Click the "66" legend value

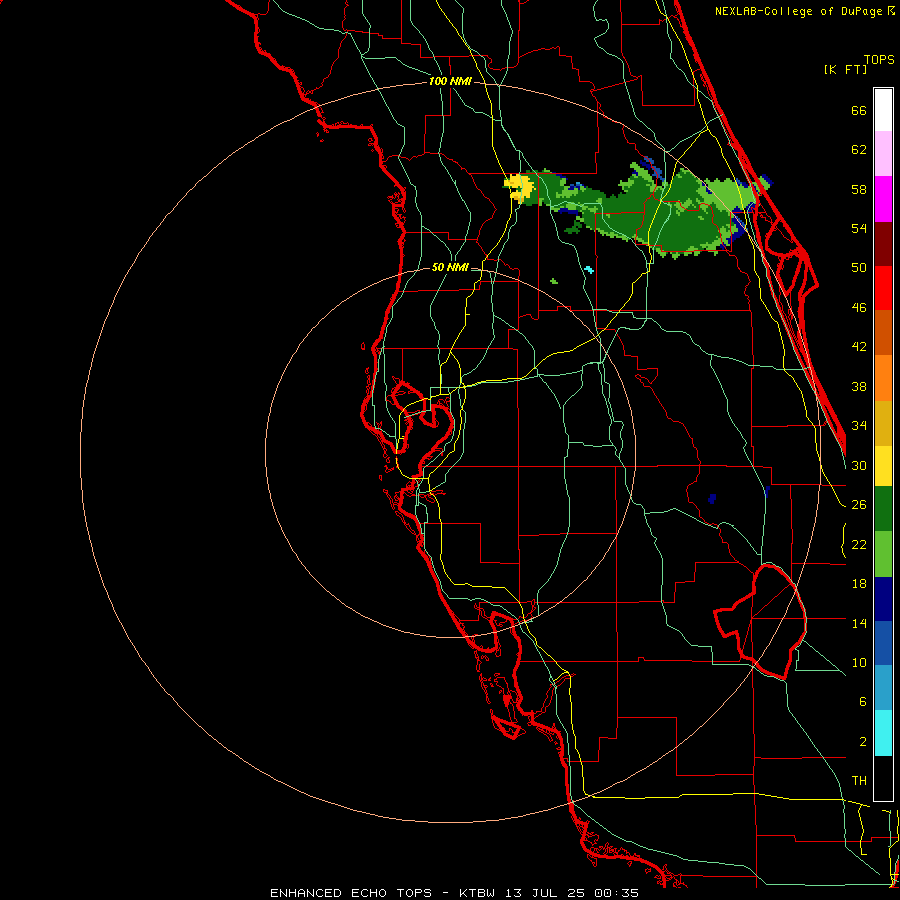(859, 111)
